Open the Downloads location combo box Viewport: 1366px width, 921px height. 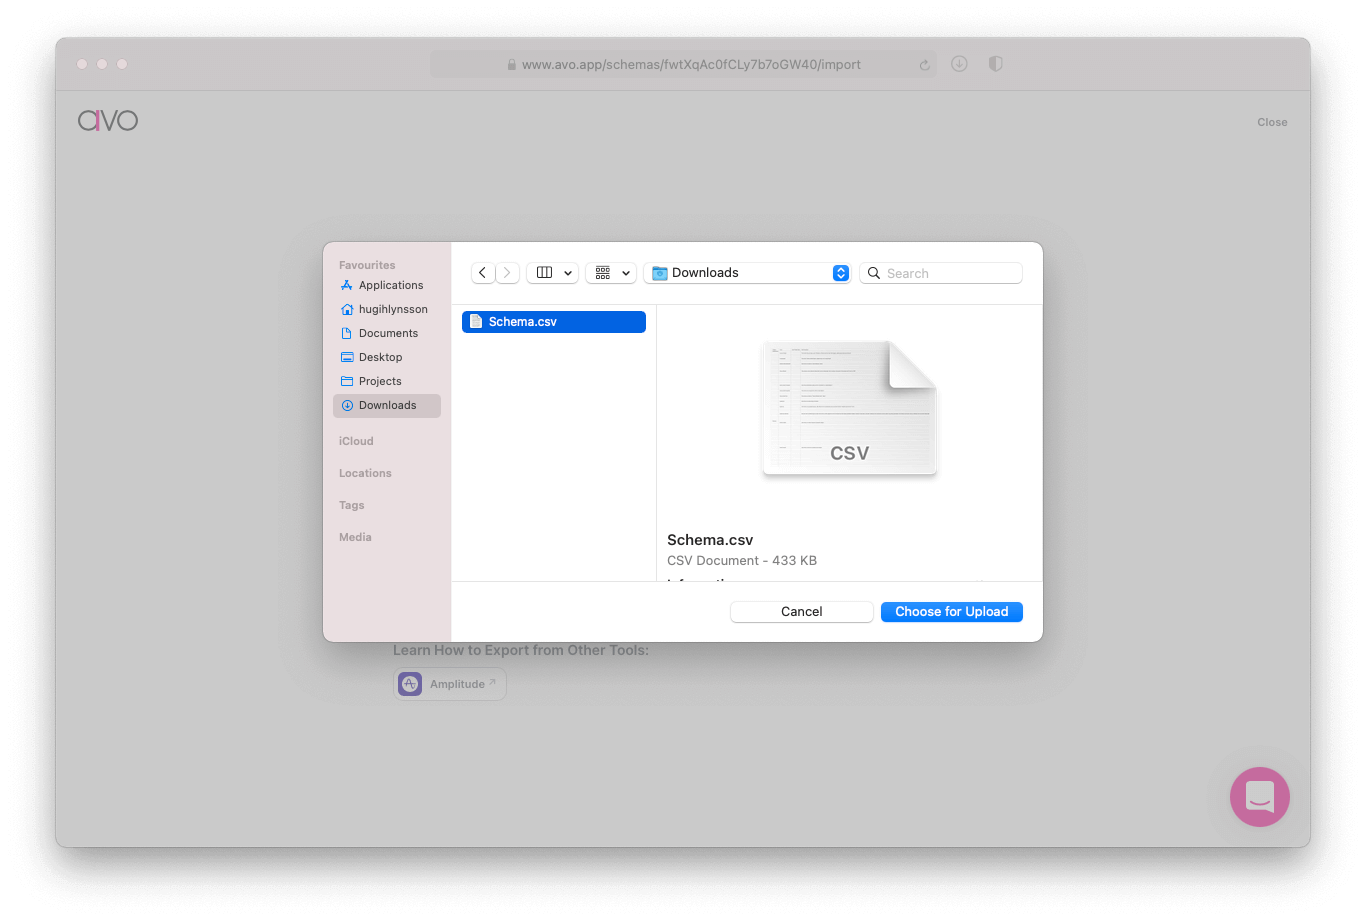(747, 272)
